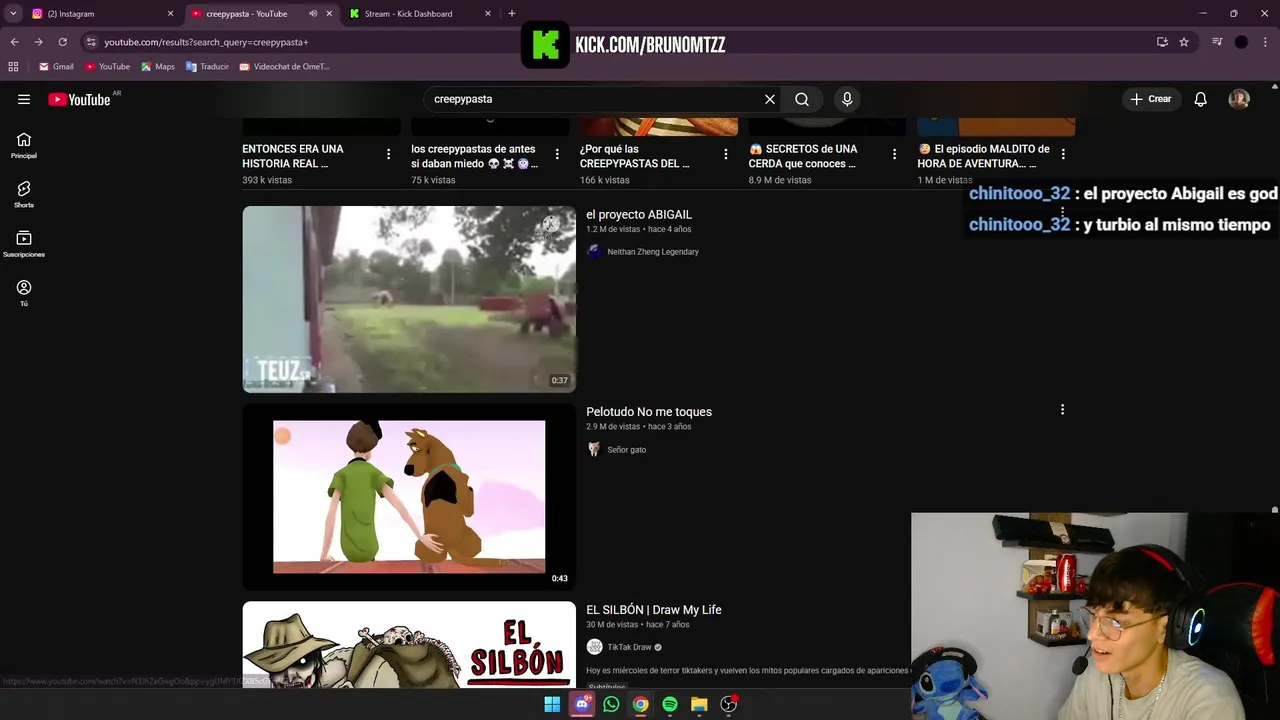Open the Gmail bookmark

56,67
